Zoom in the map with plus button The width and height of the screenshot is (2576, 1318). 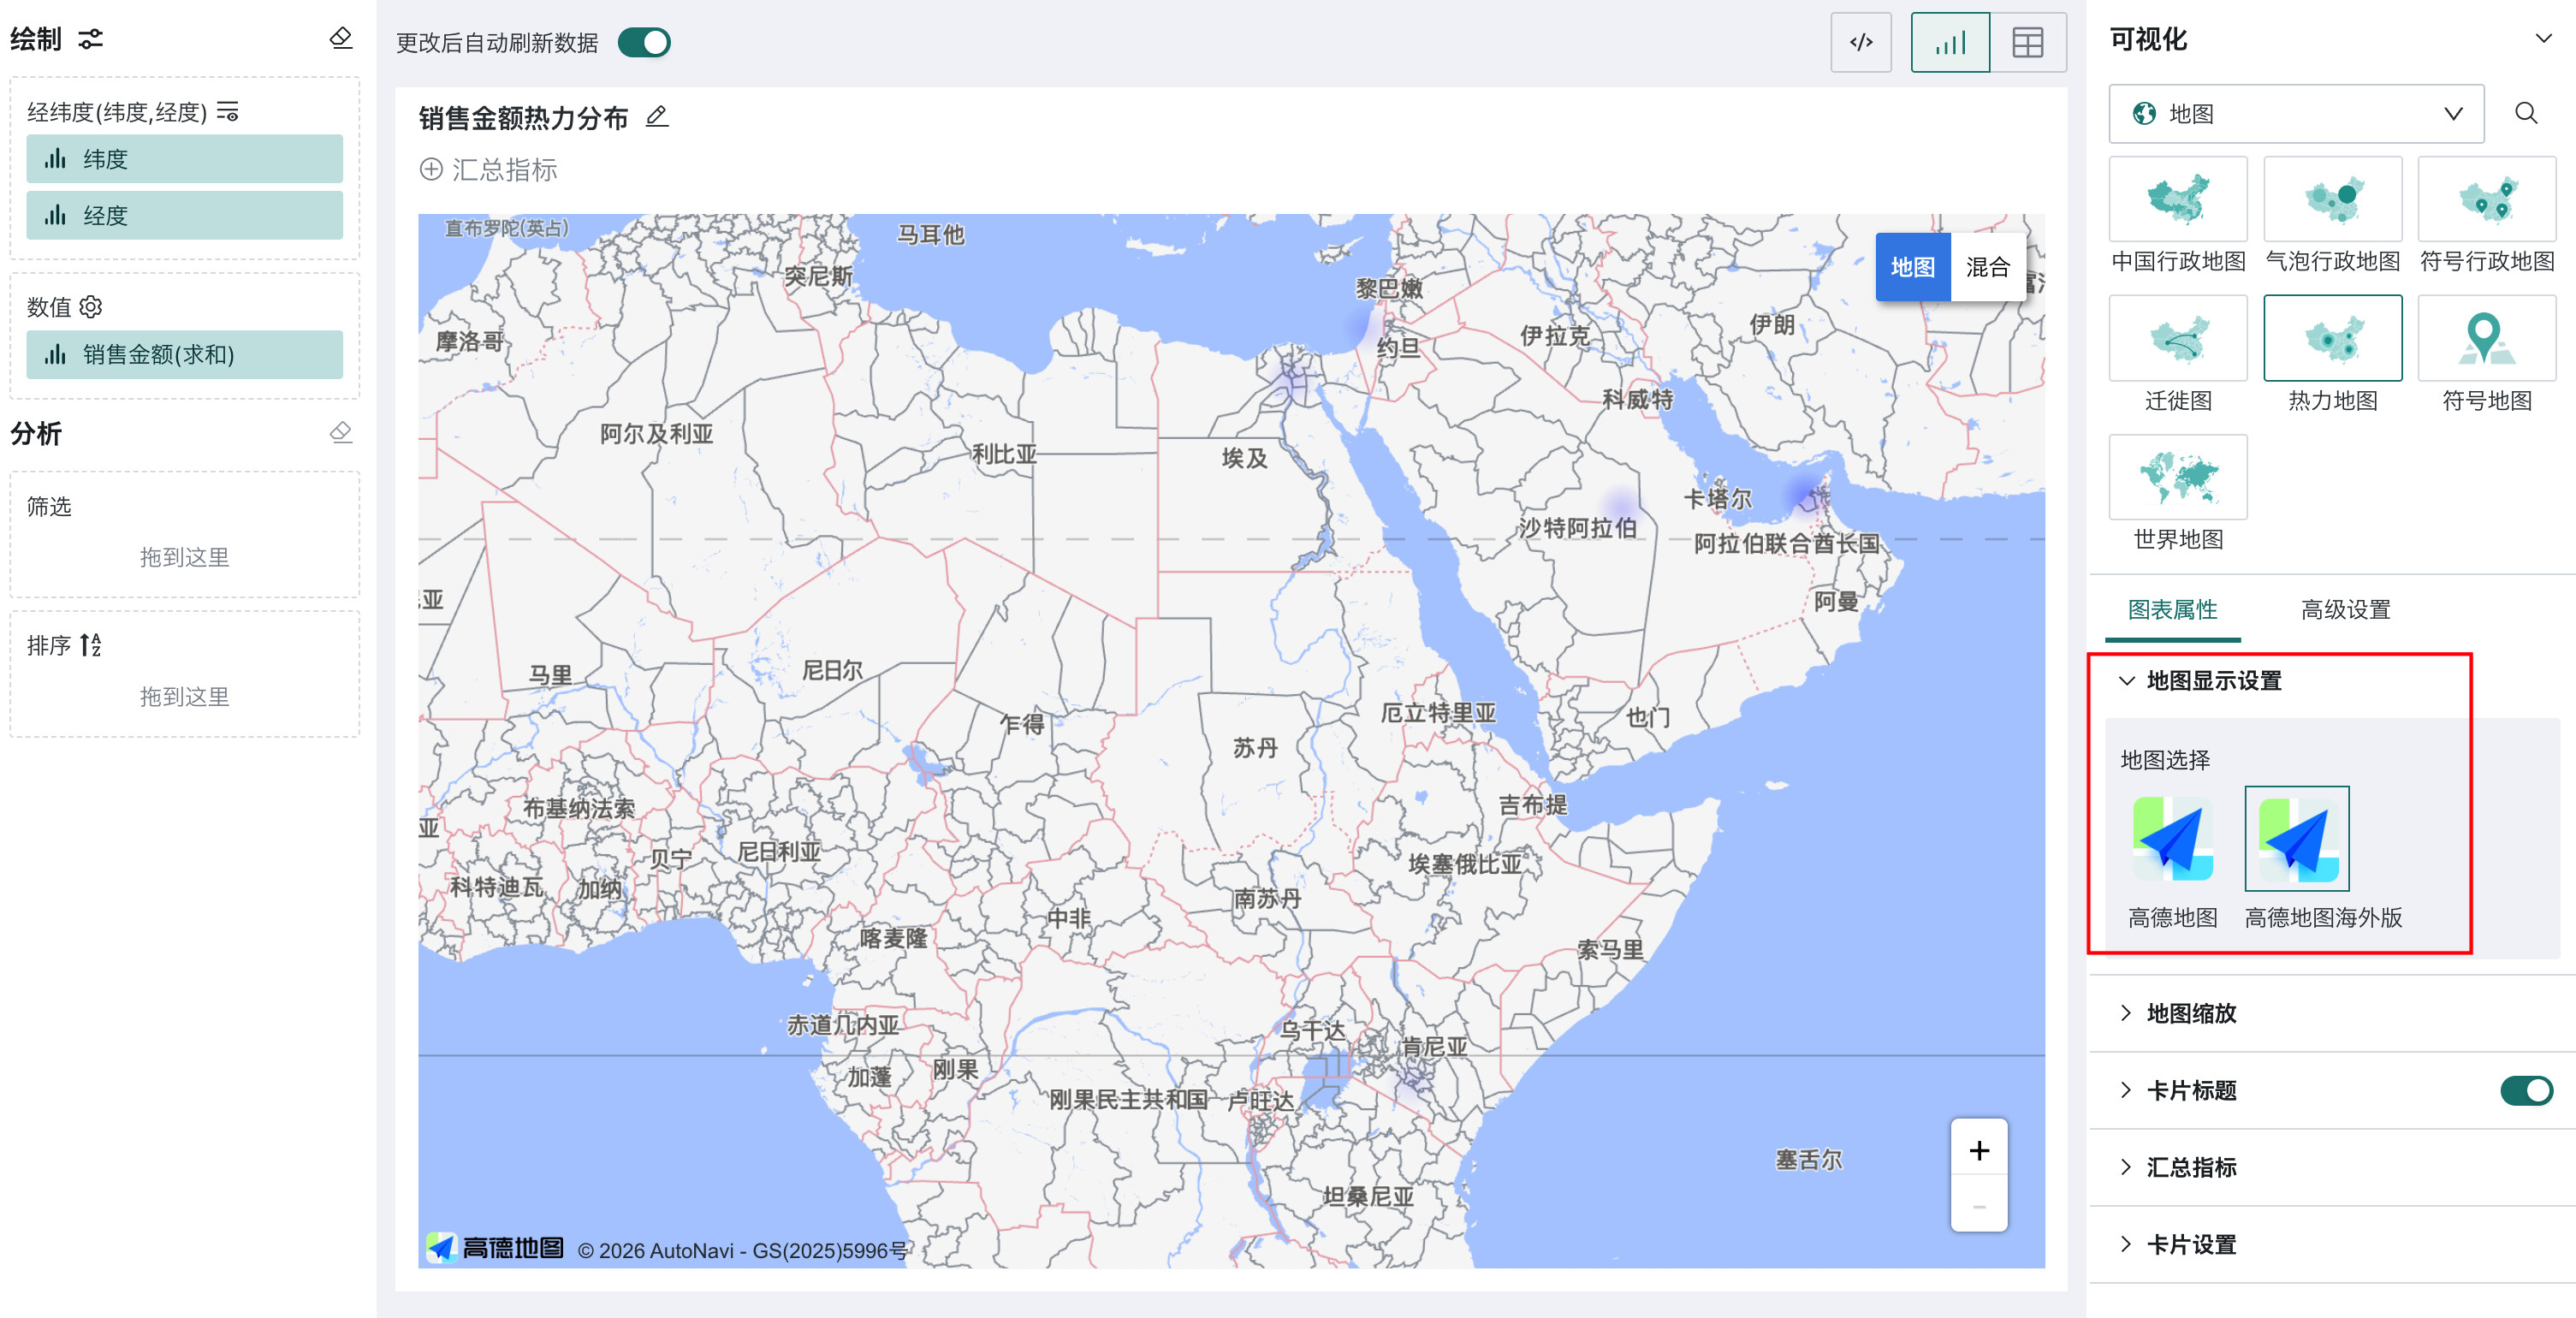point(1978,1150)
